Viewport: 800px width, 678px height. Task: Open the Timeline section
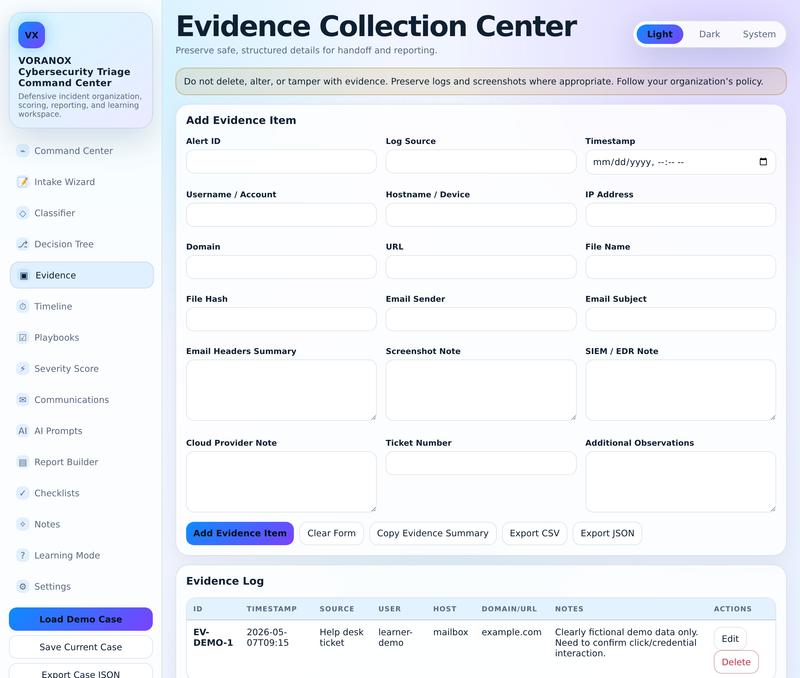click(82, 307)
